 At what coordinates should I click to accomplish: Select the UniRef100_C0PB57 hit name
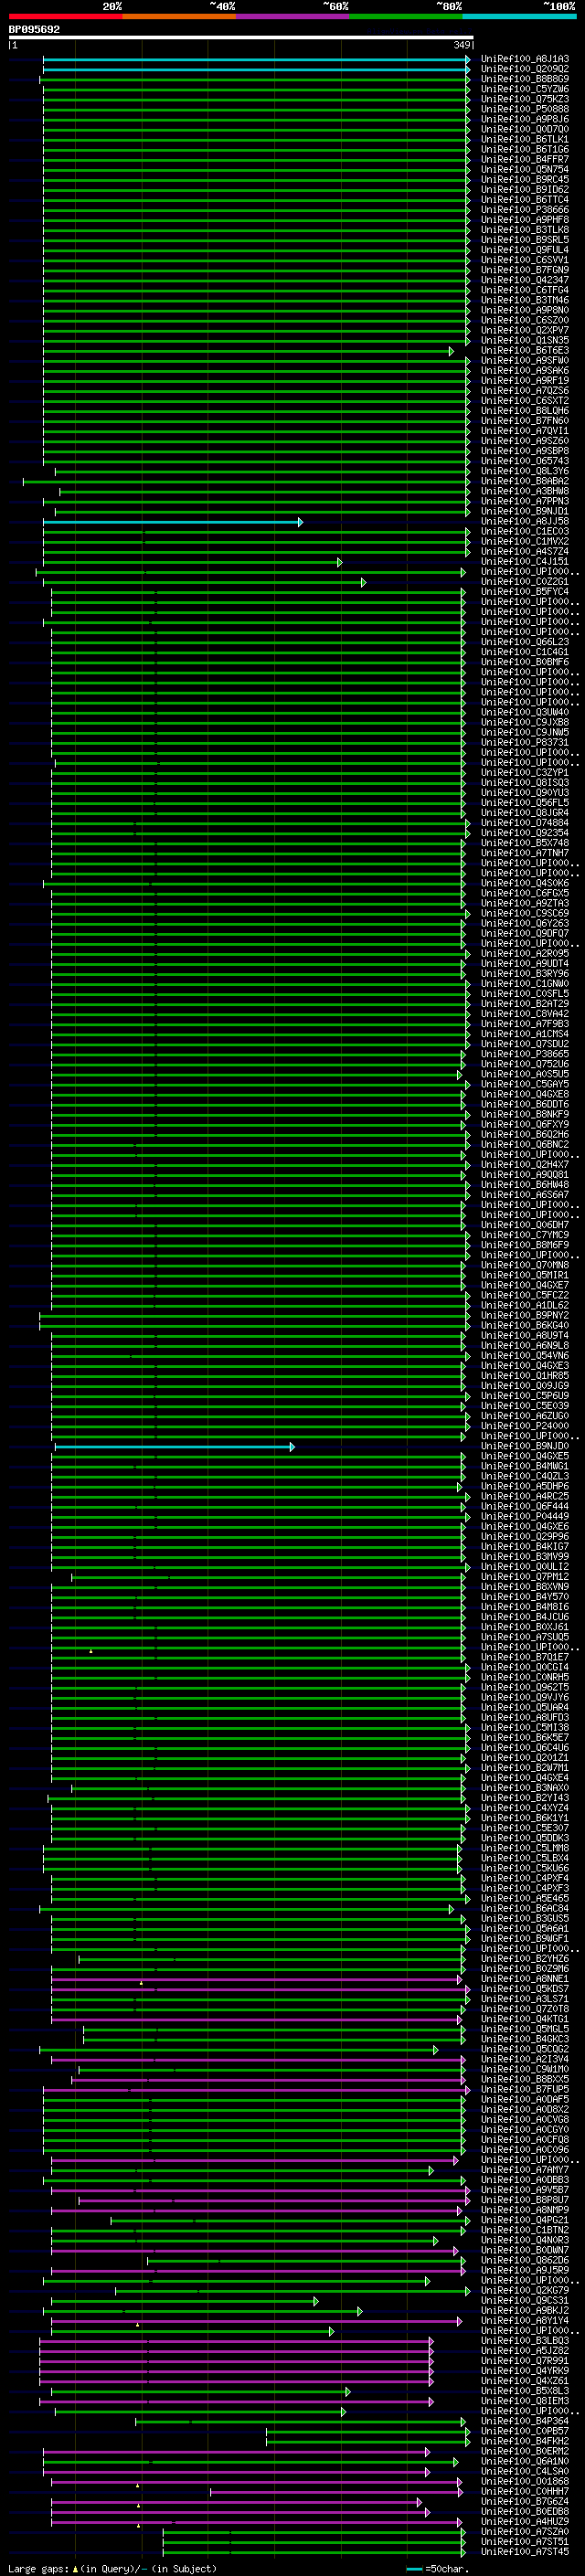[x=525, y=2431]
